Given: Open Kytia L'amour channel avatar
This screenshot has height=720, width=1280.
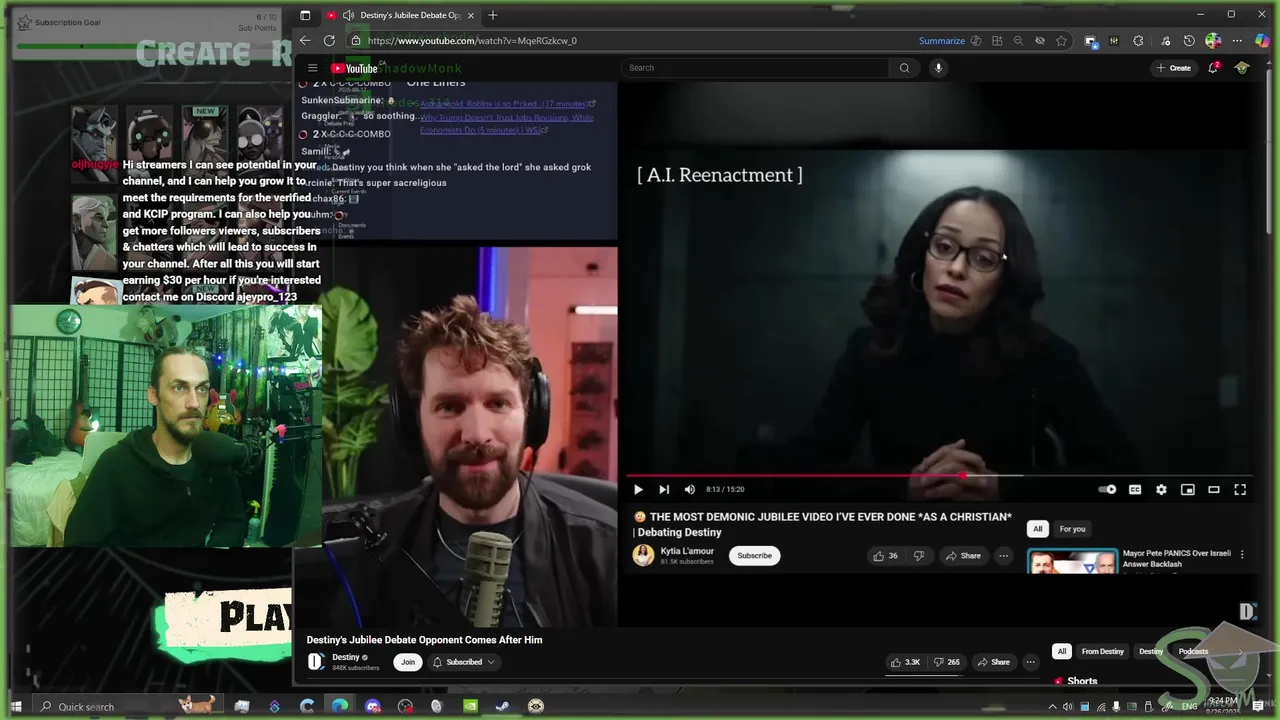Looking at the screenshot, I should (x=643, y=556).
